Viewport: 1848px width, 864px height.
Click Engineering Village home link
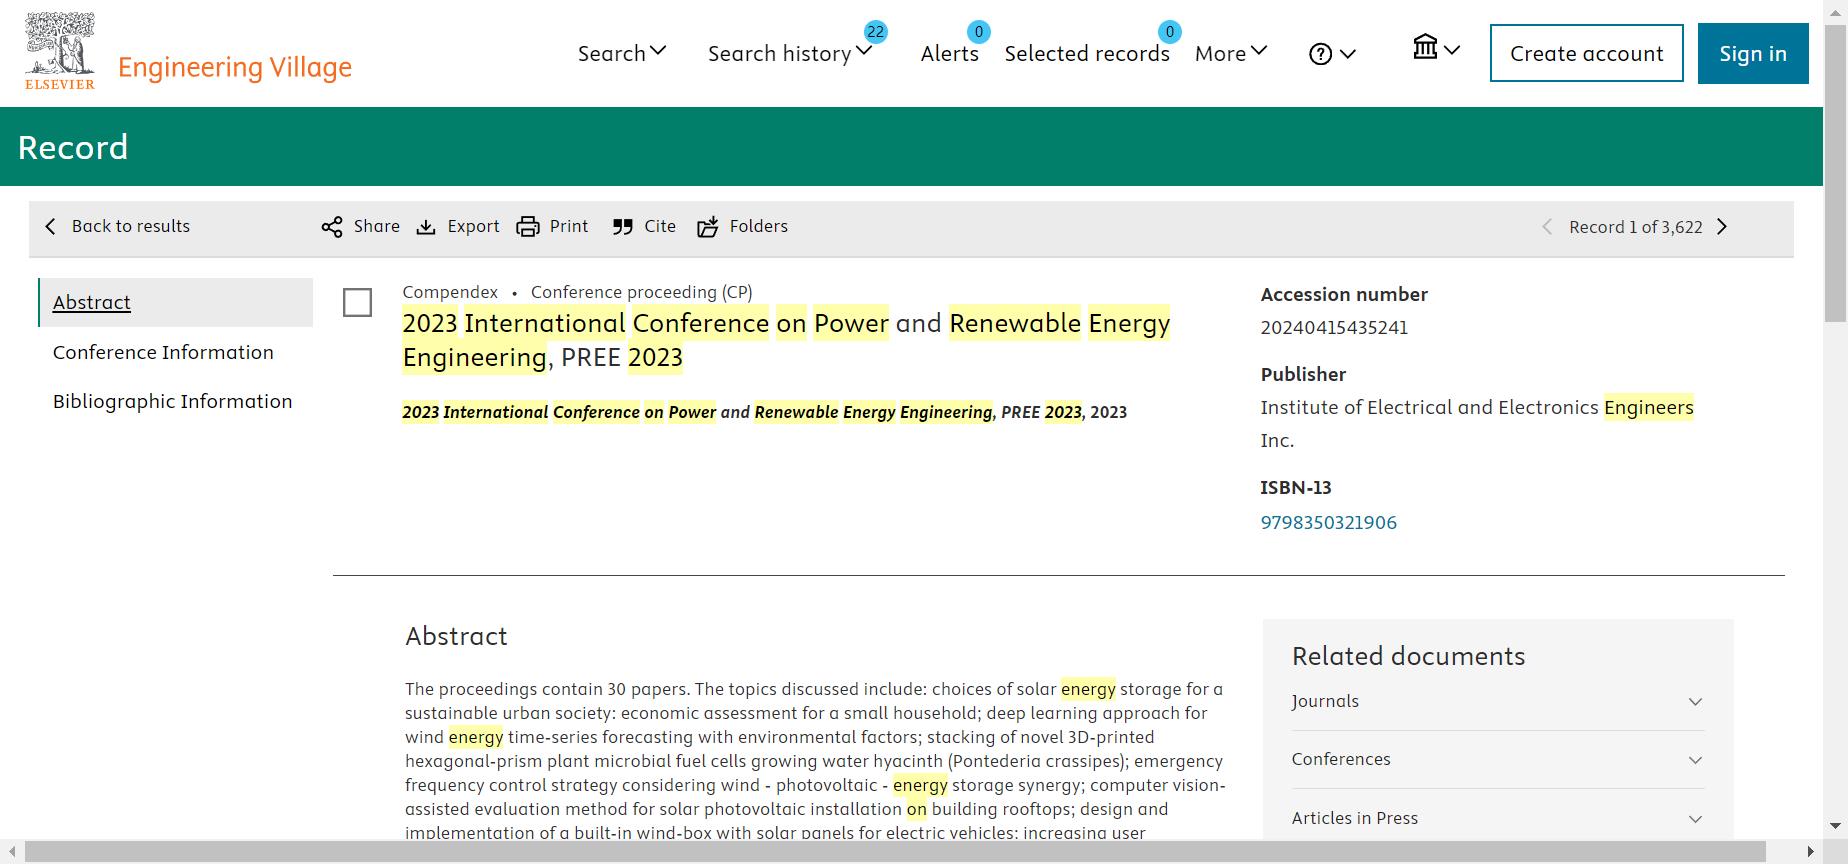[235, 67]
